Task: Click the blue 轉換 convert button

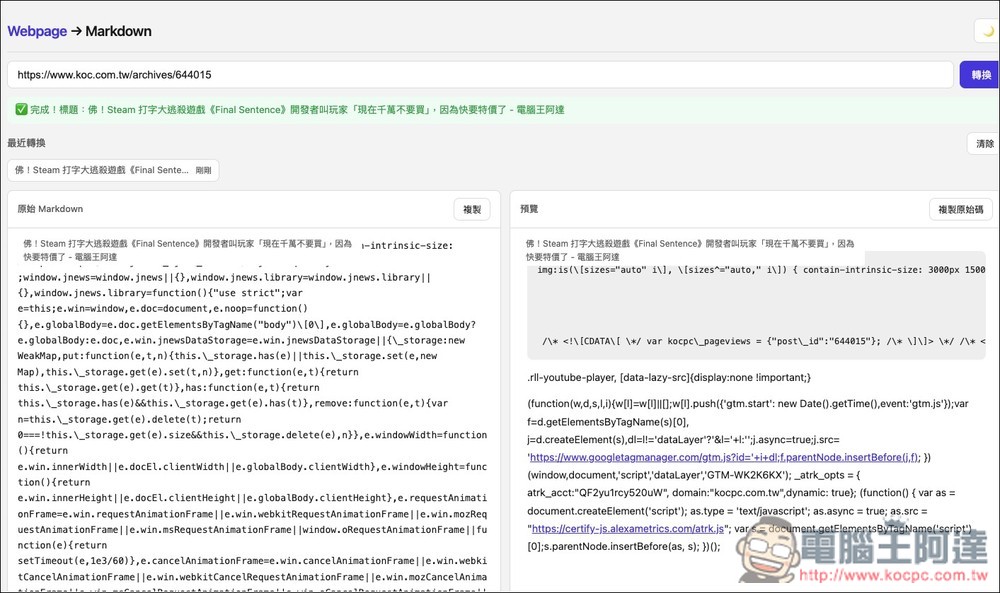Action: click(x=980, y=75)
